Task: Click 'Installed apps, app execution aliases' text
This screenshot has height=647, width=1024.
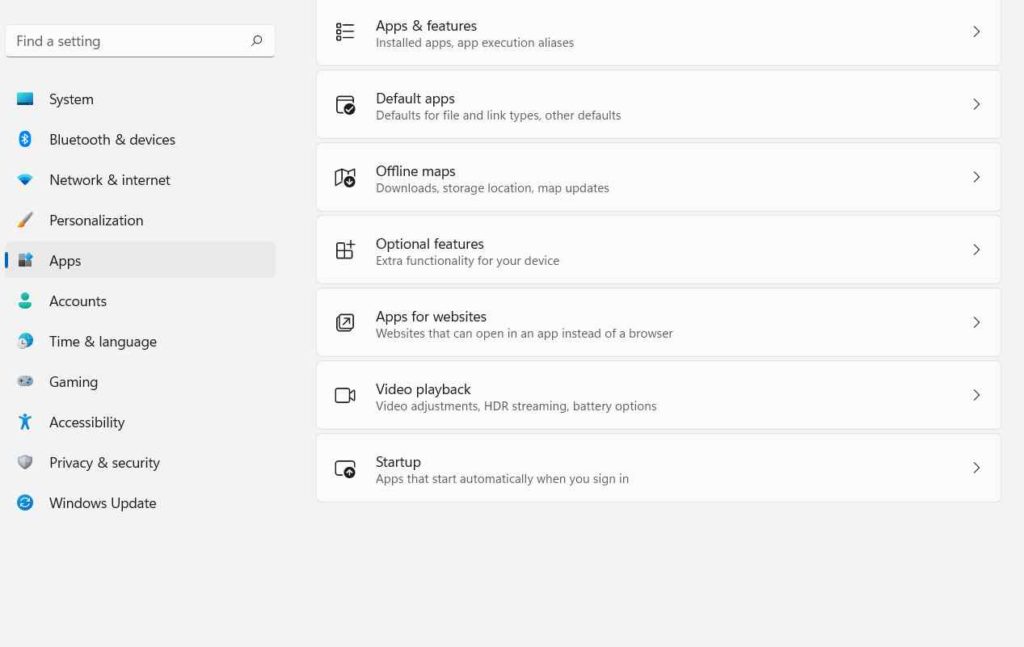Action: 475,42
